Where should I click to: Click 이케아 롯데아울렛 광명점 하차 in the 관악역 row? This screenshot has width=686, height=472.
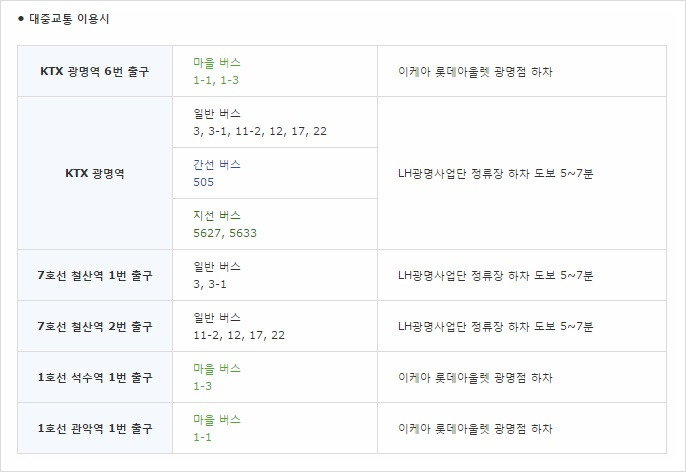click(x=475, y=428)
